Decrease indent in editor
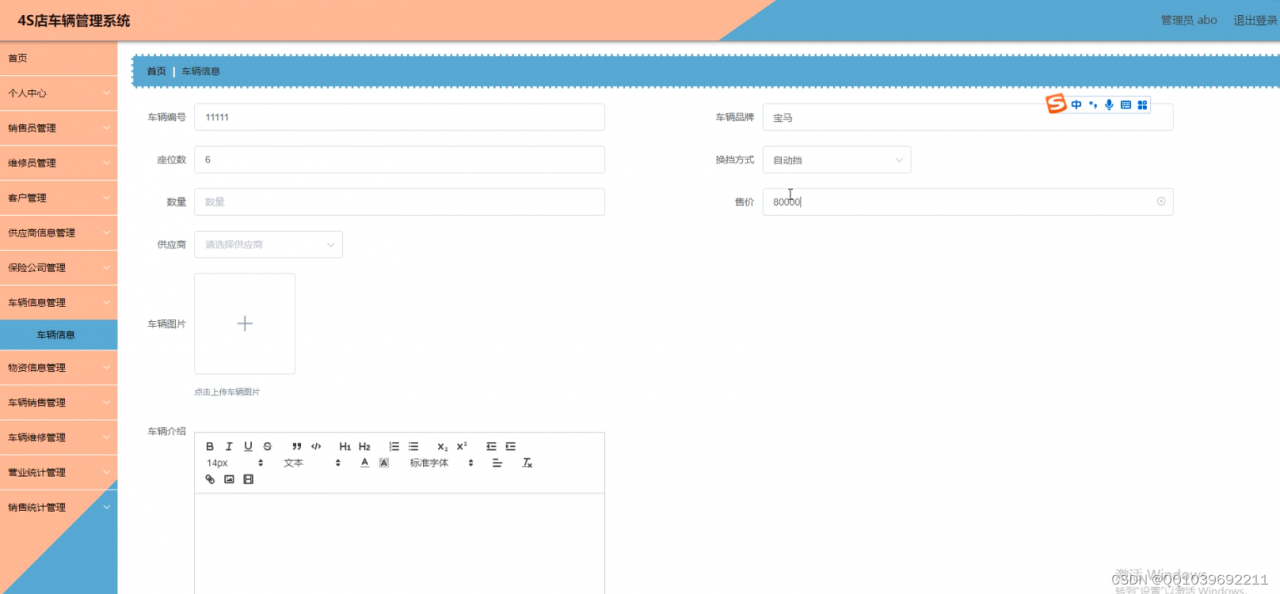Screen dimensions: 1280x594 [491, 446]
